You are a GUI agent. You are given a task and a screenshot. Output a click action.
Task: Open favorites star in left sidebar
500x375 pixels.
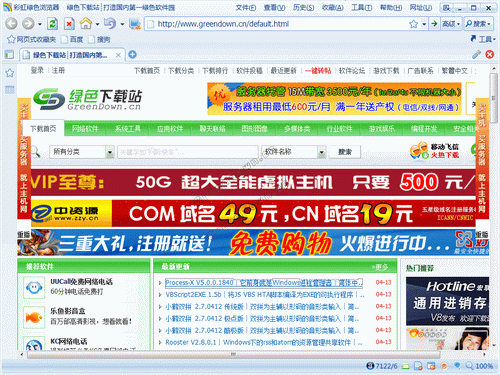coord(9,73)
